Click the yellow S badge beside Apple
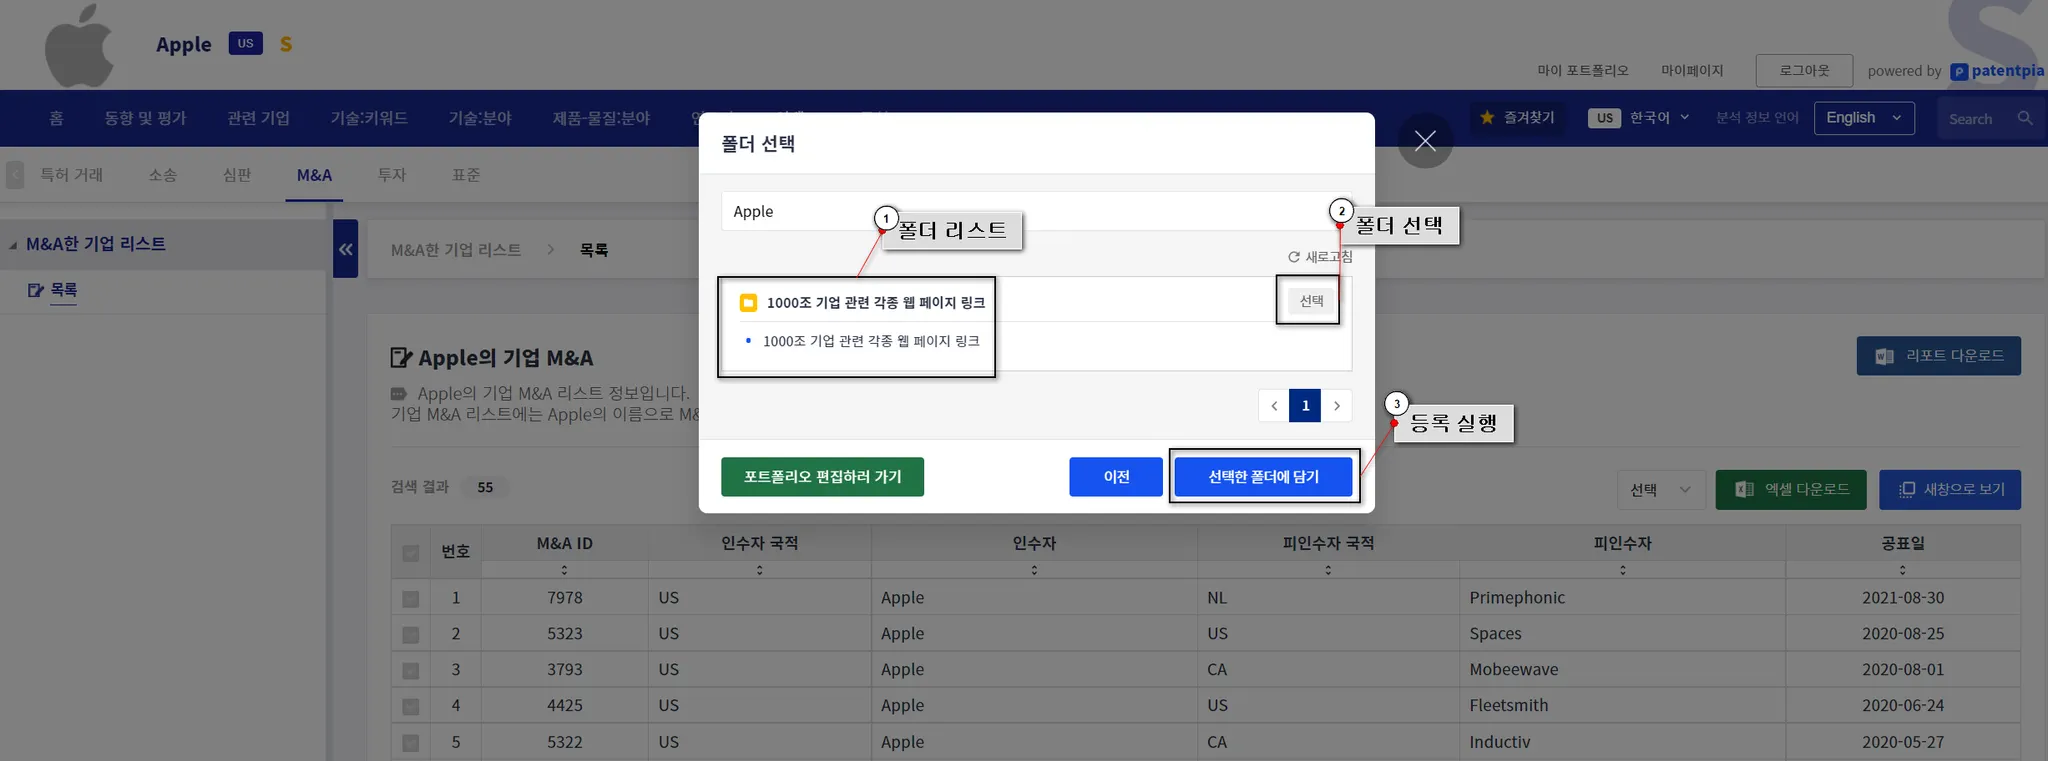The width and height of the screenshot is (2048, 761). [286, 44]
